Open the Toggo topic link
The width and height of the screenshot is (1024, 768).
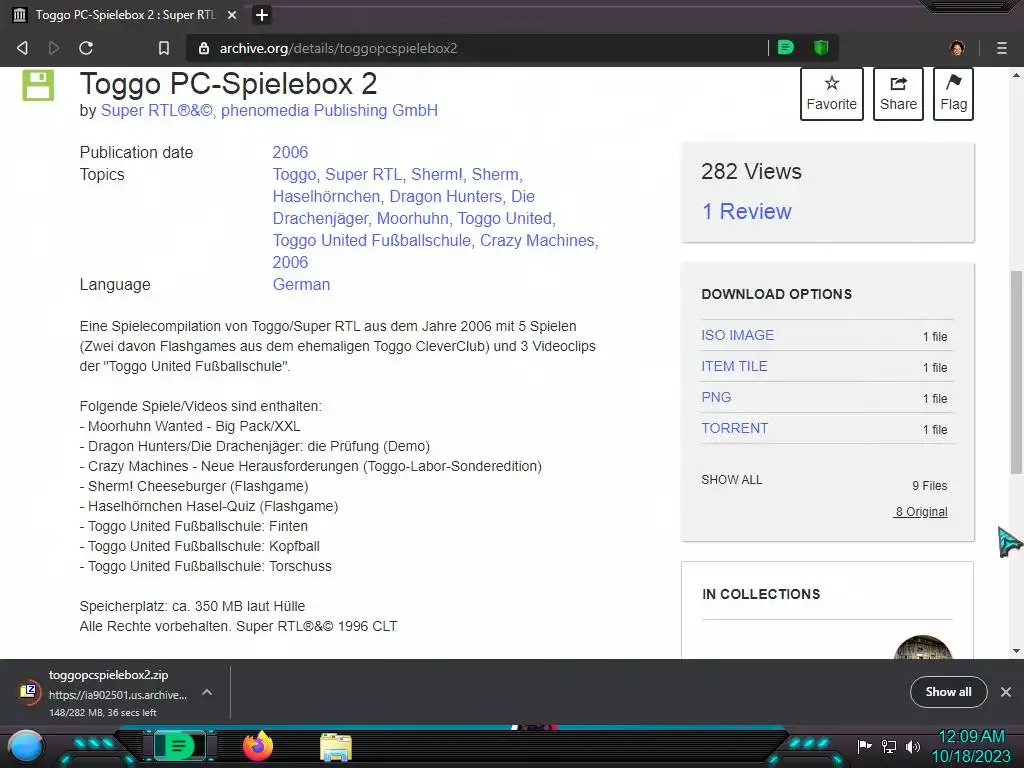(x=295, y=174)
